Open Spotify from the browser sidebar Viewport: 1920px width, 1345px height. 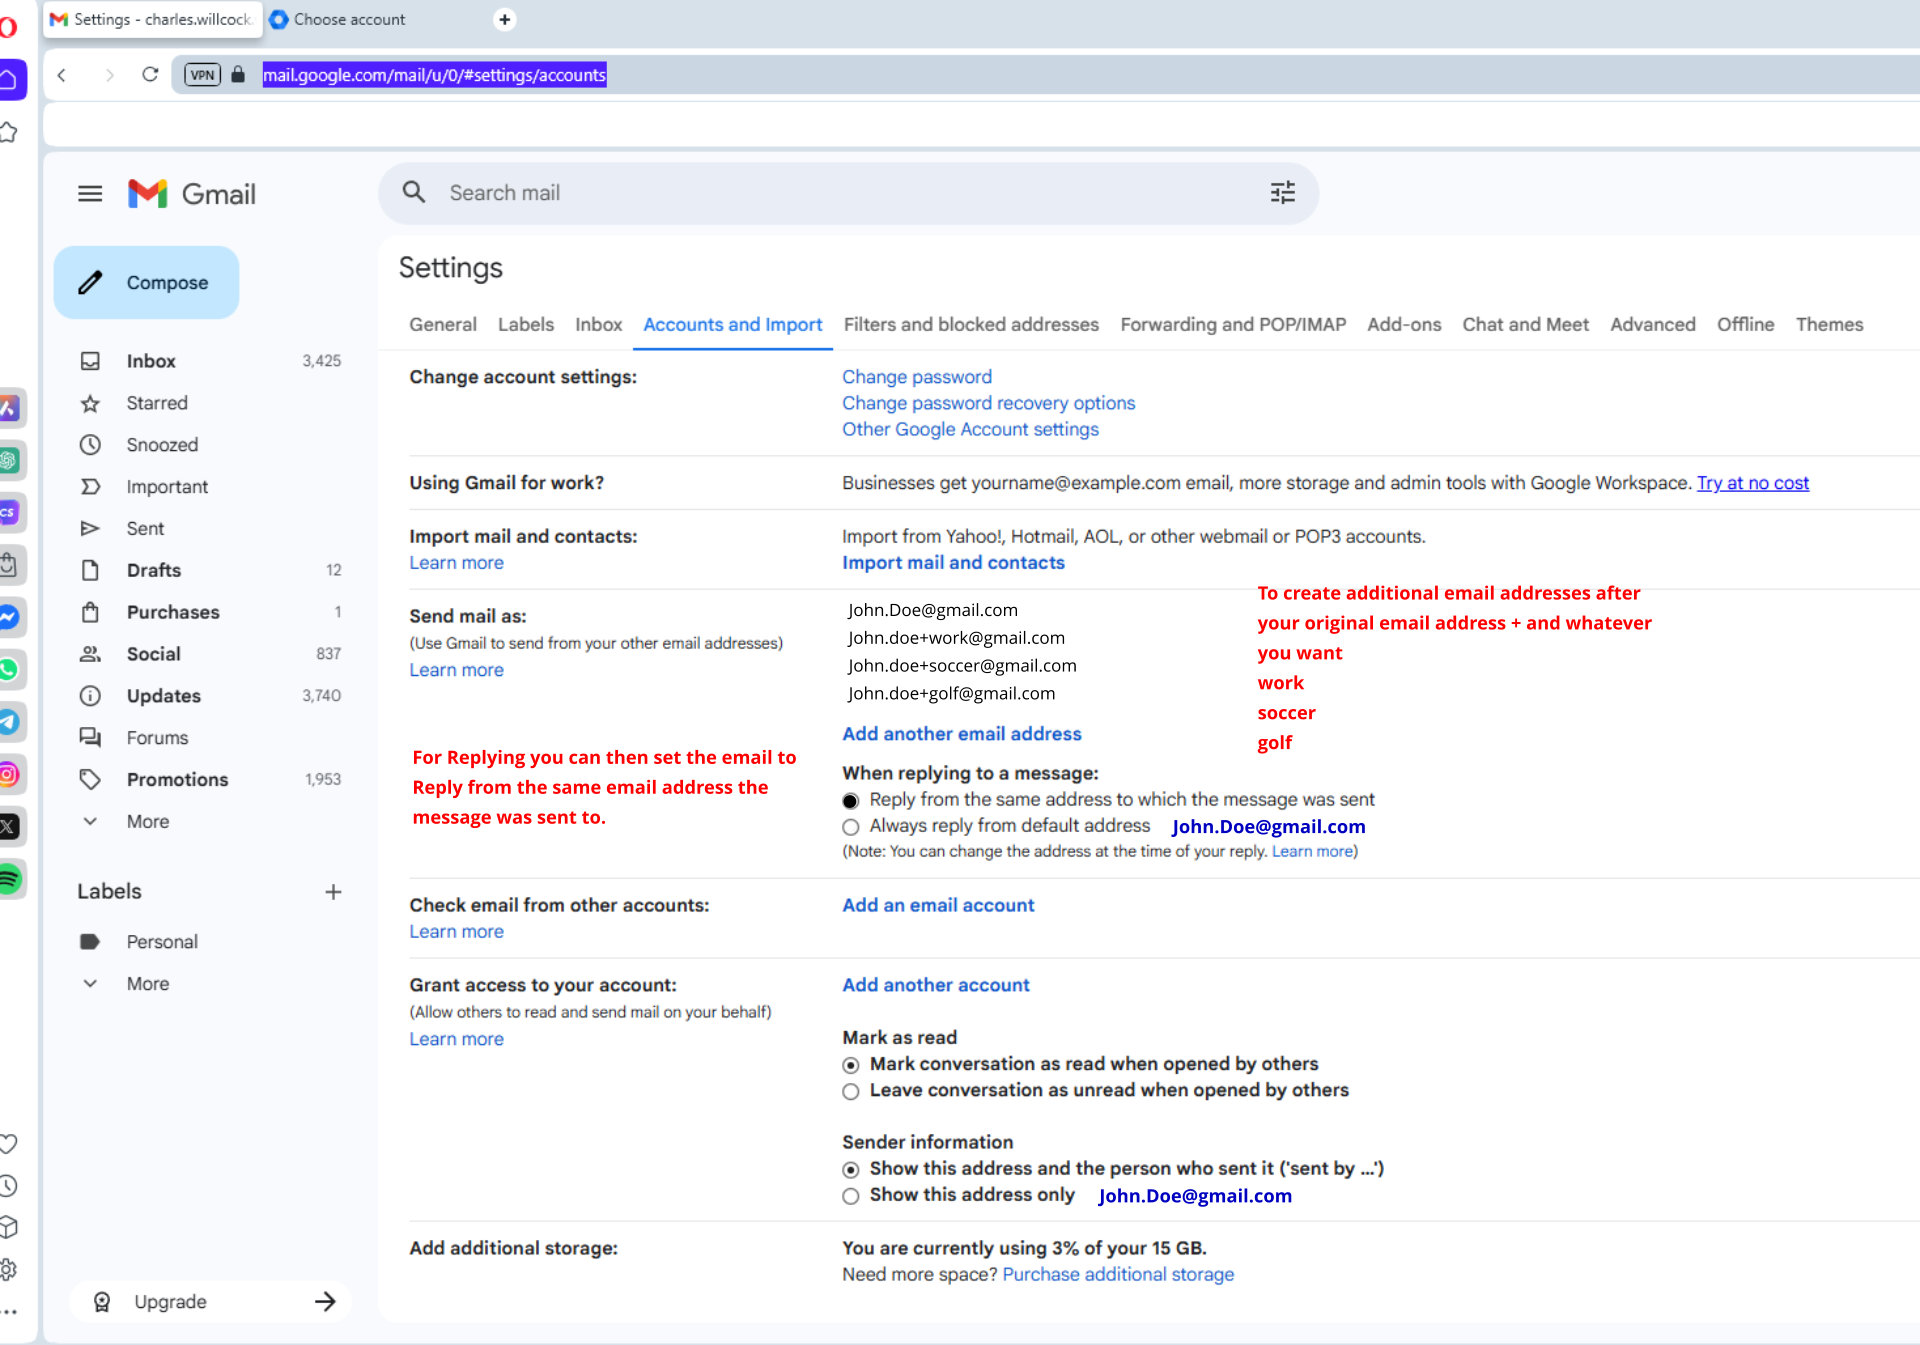coord(10,879)
